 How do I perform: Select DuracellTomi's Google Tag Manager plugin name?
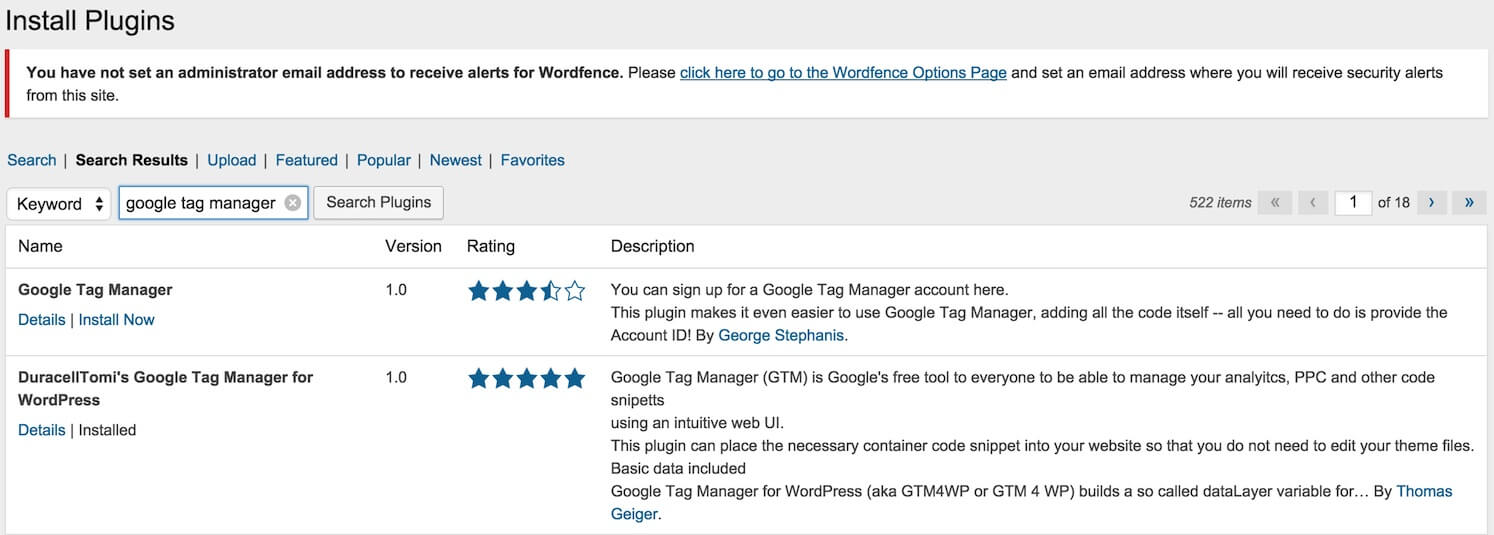[165, 388]
